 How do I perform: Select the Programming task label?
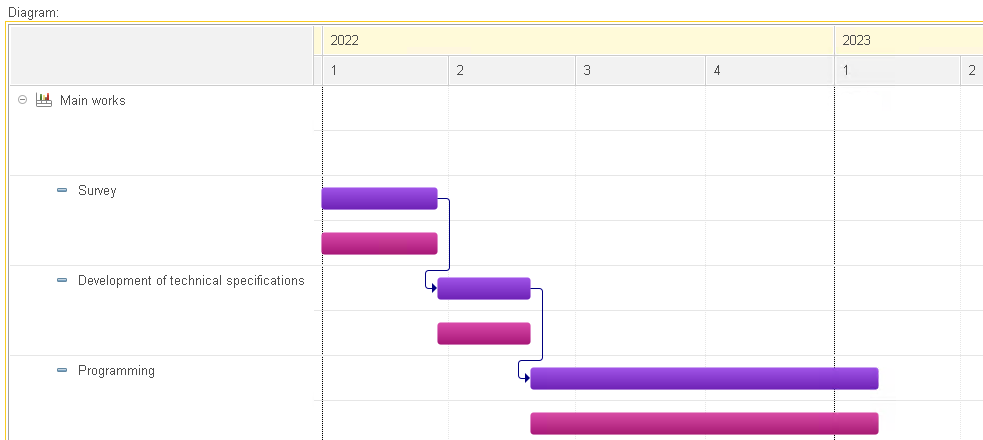tap(116, 370)
